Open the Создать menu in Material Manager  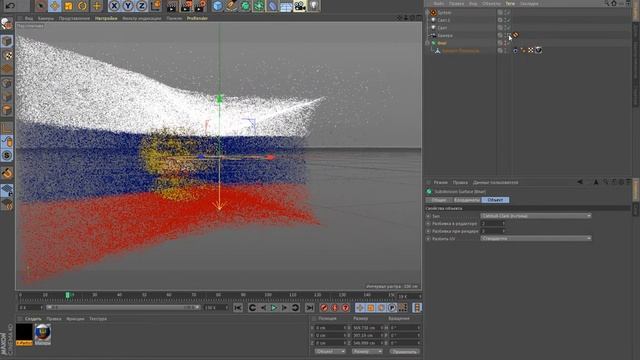[33, 319]
